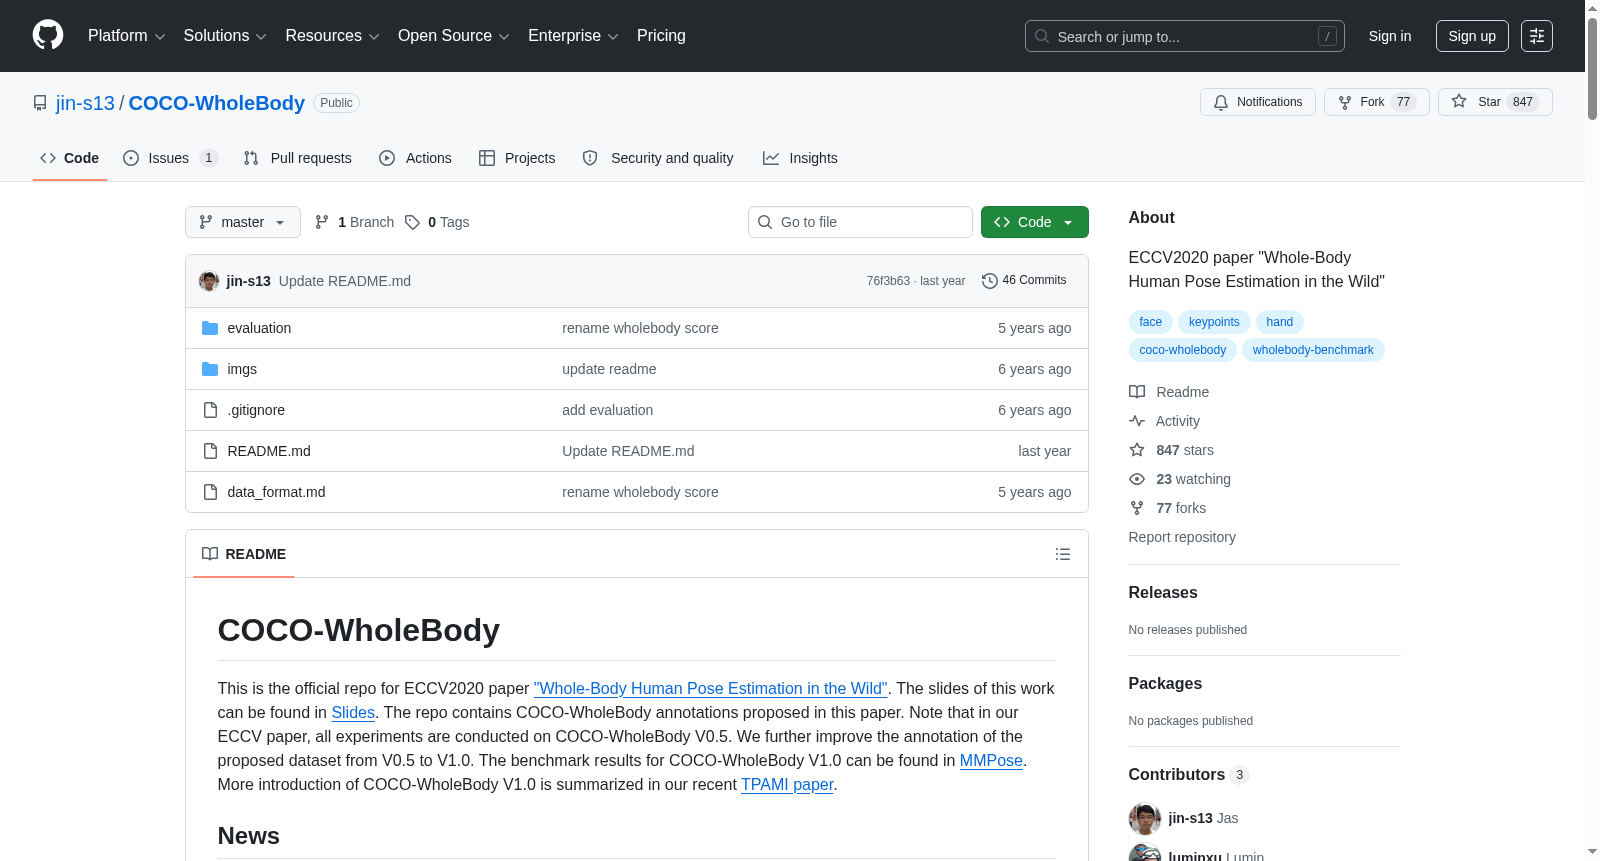Click the commit history clock icon
This screenshot has width=1600, height=861.
click(x=990, y=281)
